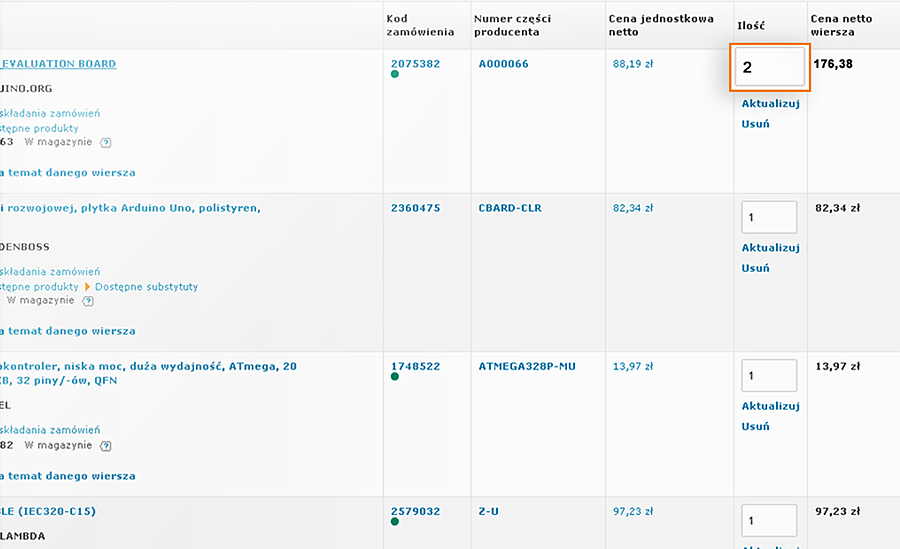The image size is (900, 549).
Task: Remove the ATMEGA328P-MU item with Usuń
Action: point(755,426)
